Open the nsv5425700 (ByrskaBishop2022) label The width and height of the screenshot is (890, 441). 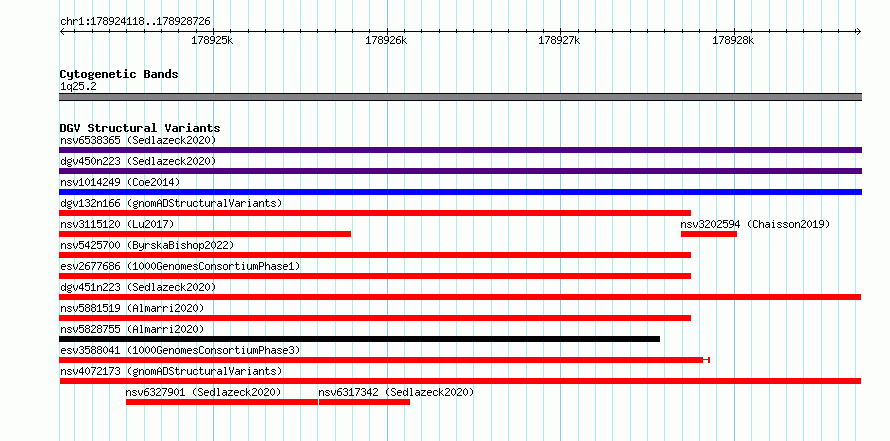click(147, 245)
